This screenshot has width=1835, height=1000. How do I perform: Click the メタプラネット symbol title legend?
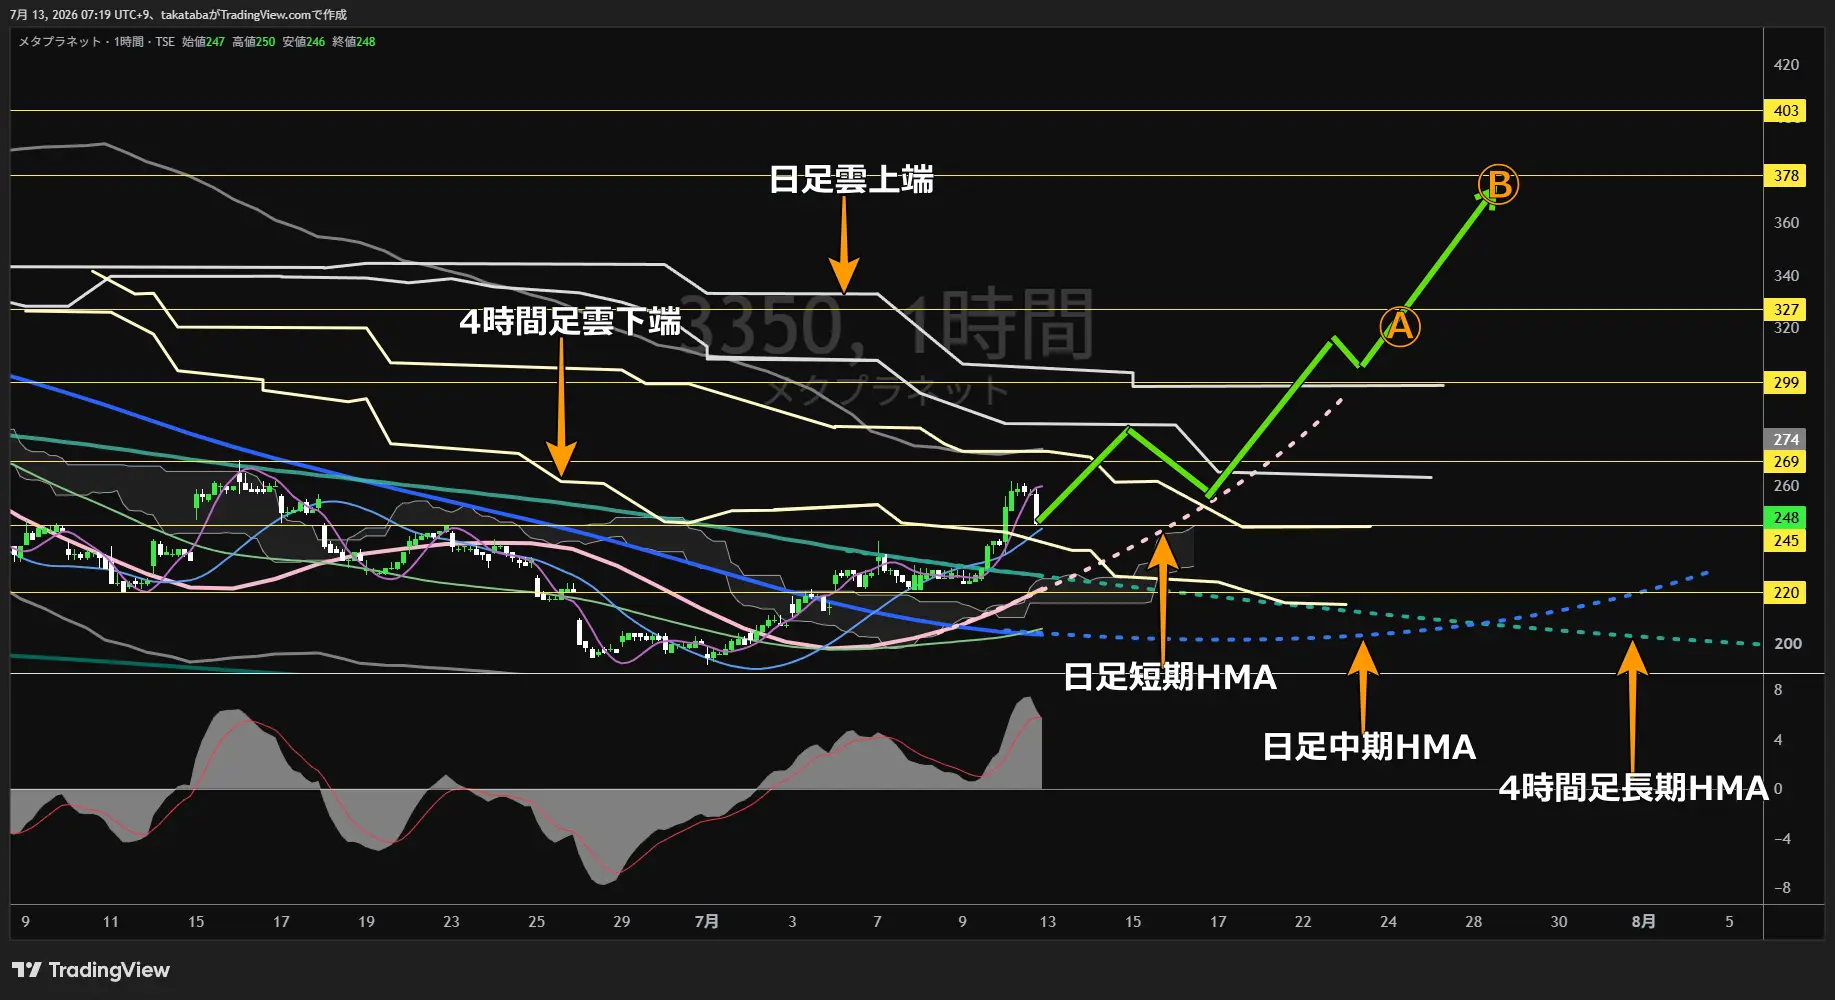click(60, 42)
